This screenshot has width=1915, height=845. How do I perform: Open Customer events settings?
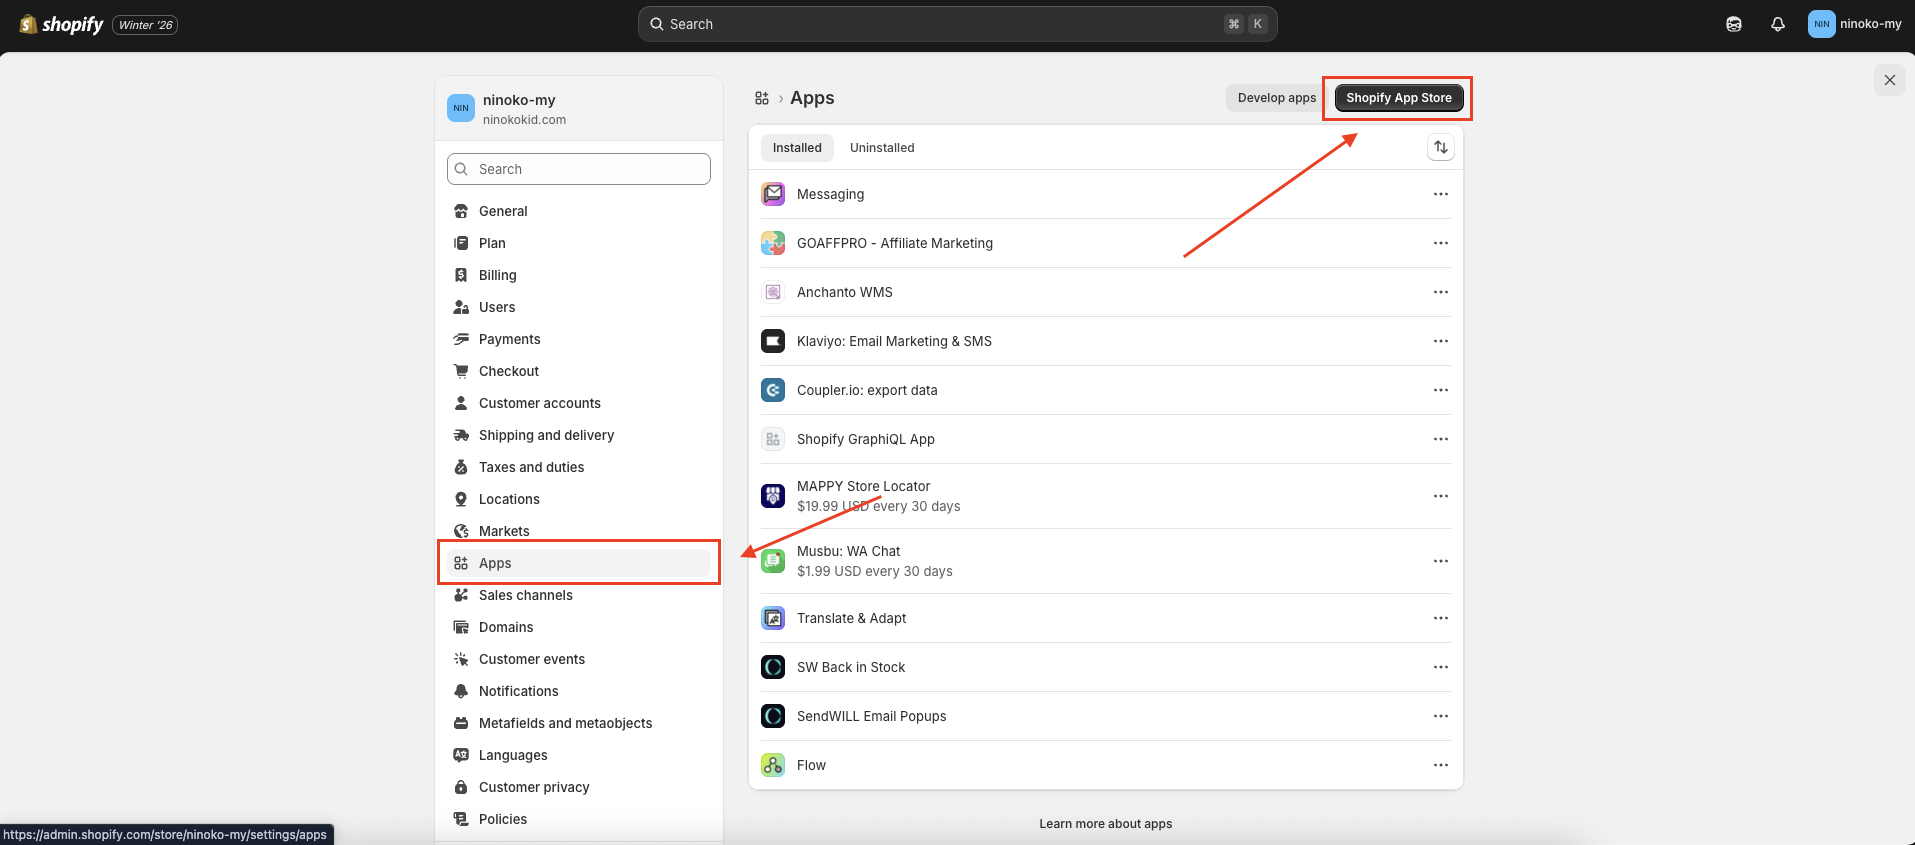[579, 659]
